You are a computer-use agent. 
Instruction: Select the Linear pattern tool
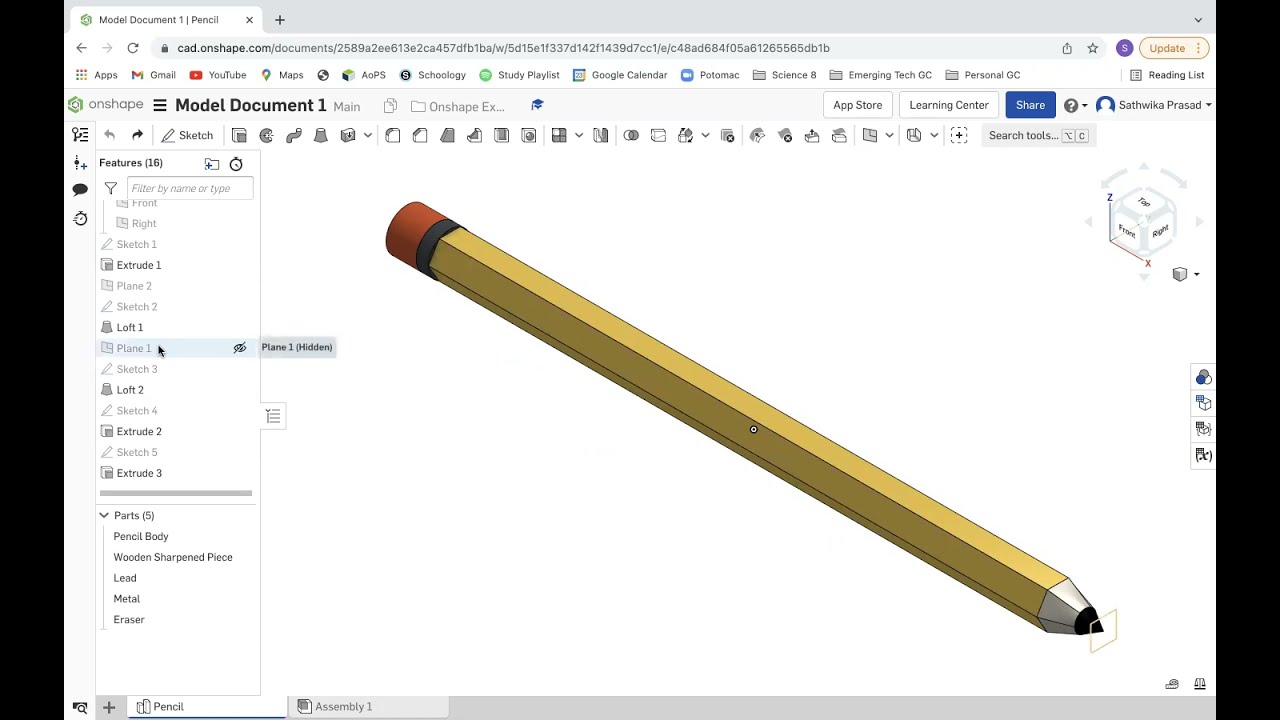[x=559, y=135]
